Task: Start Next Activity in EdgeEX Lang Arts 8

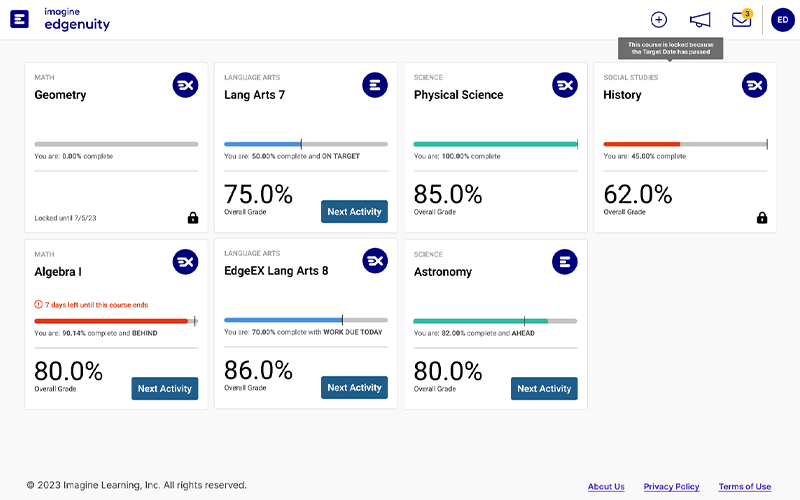Action: [x=354, y=388]
